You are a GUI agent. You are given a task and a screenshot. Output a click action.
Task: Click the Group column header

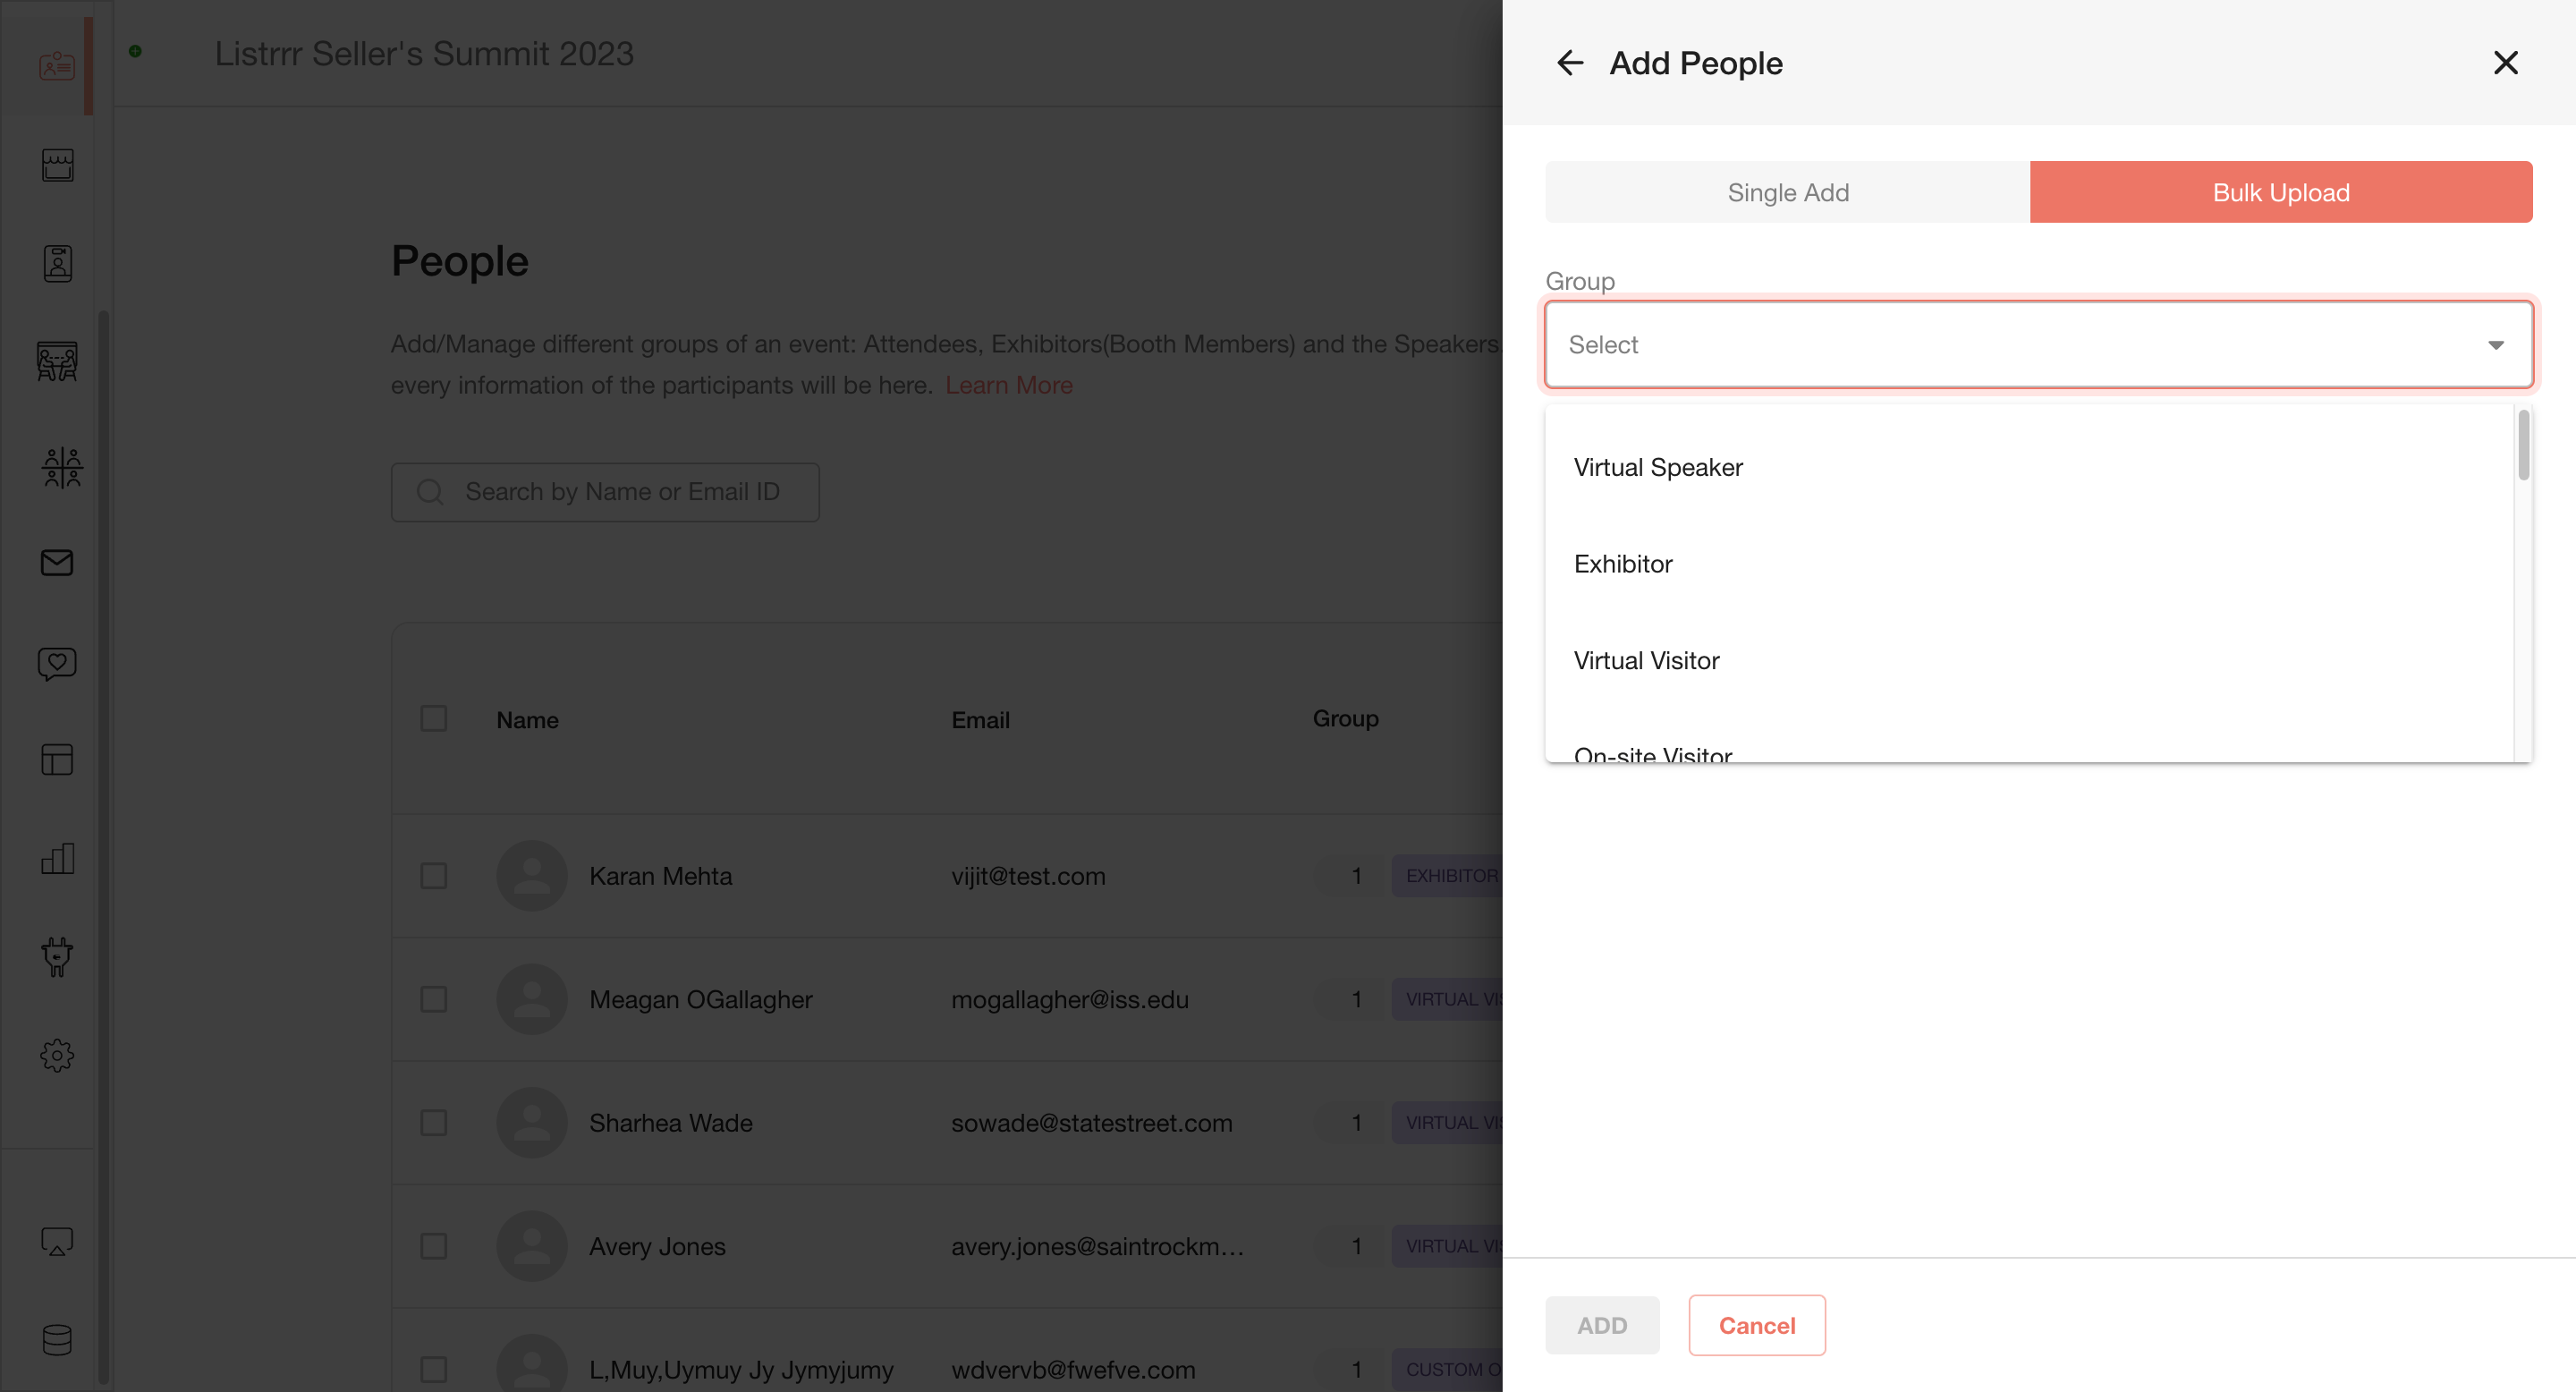click(1345, 719)
